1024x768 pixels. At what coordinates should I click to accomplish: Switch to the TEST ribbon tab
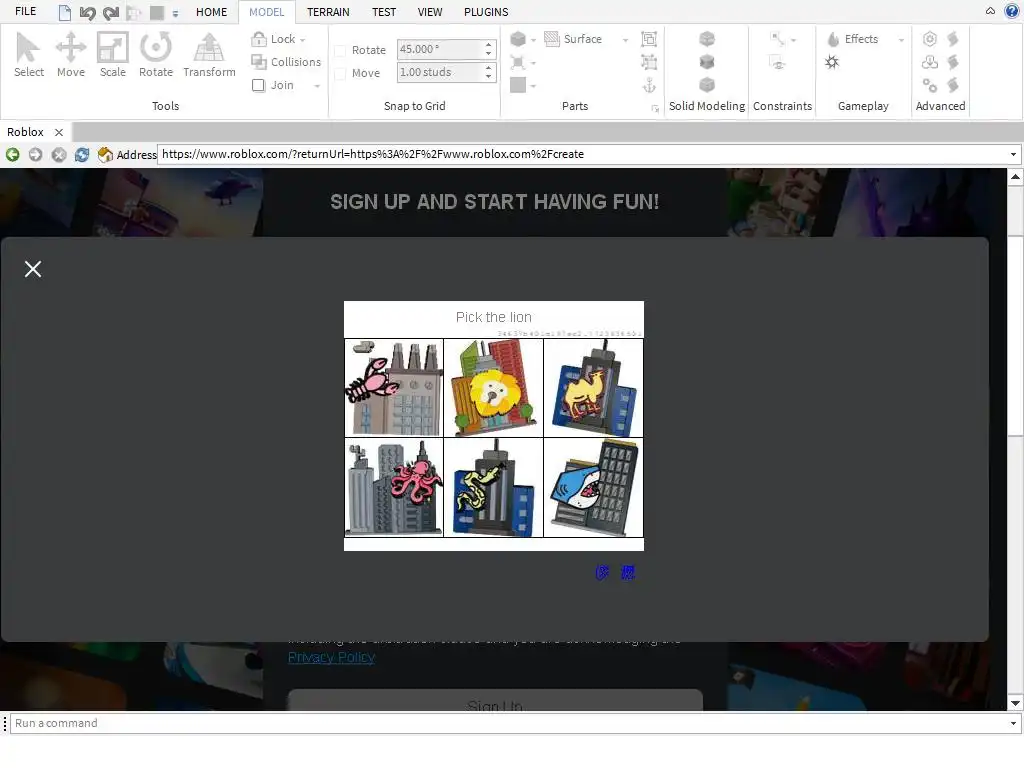pyautogui.click(x=383, y=12)
